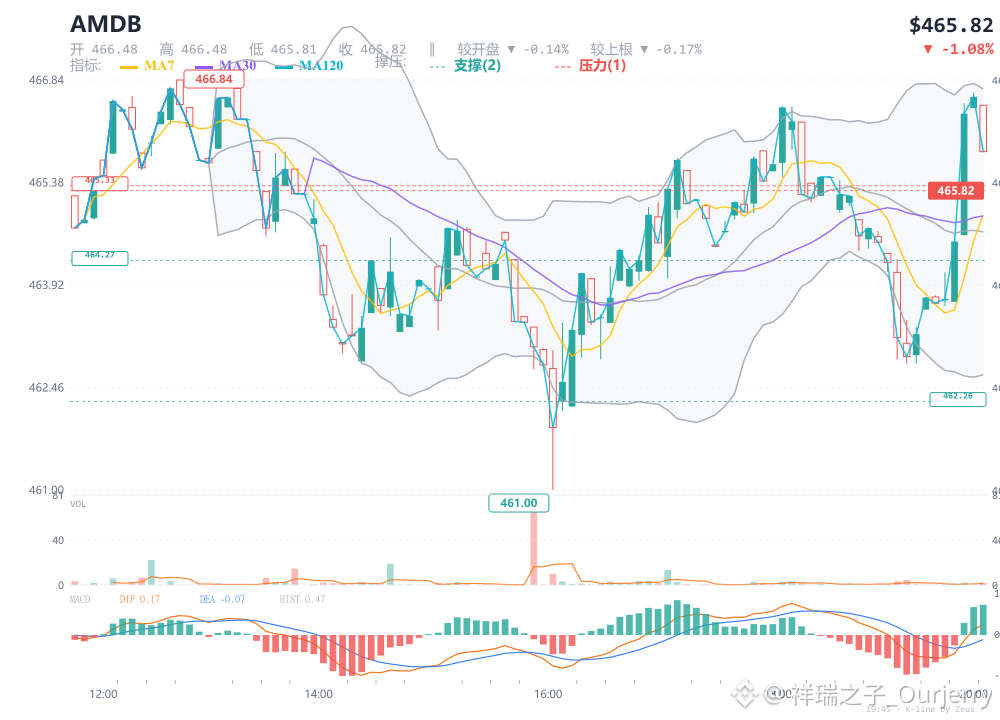Image resolution: width=1000 pixels, height=720 pixels.
Task: Click the volume axis 40 label
Action: pos(58,540)
